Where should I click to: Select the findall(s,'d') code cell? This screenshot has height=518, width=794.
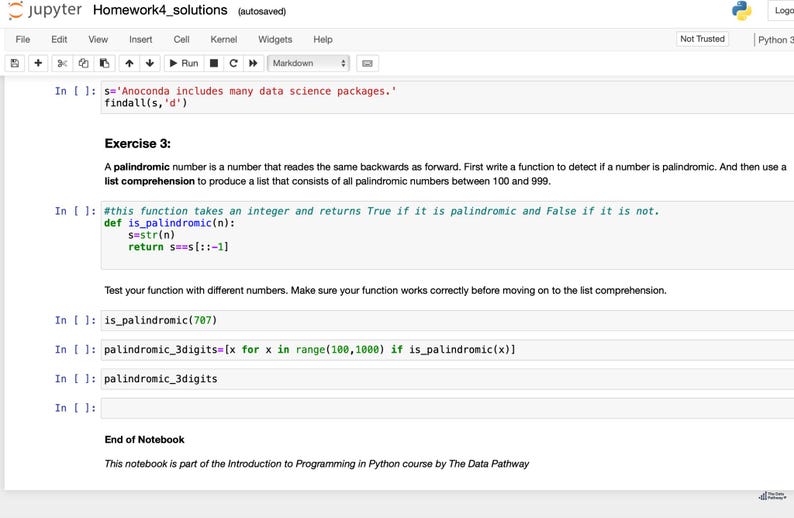447,97
